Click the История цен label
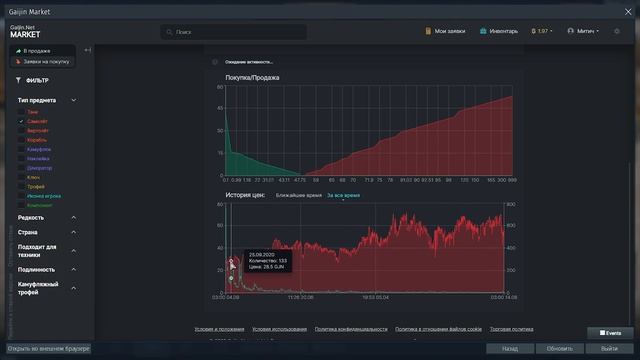This screenshot has width=640, height=360. [245, 195]
